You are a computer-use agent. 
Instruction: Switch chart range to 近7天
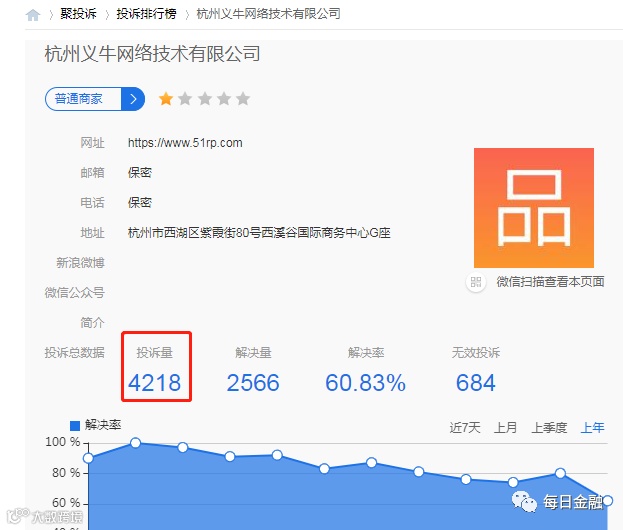[x=465, y=428]
